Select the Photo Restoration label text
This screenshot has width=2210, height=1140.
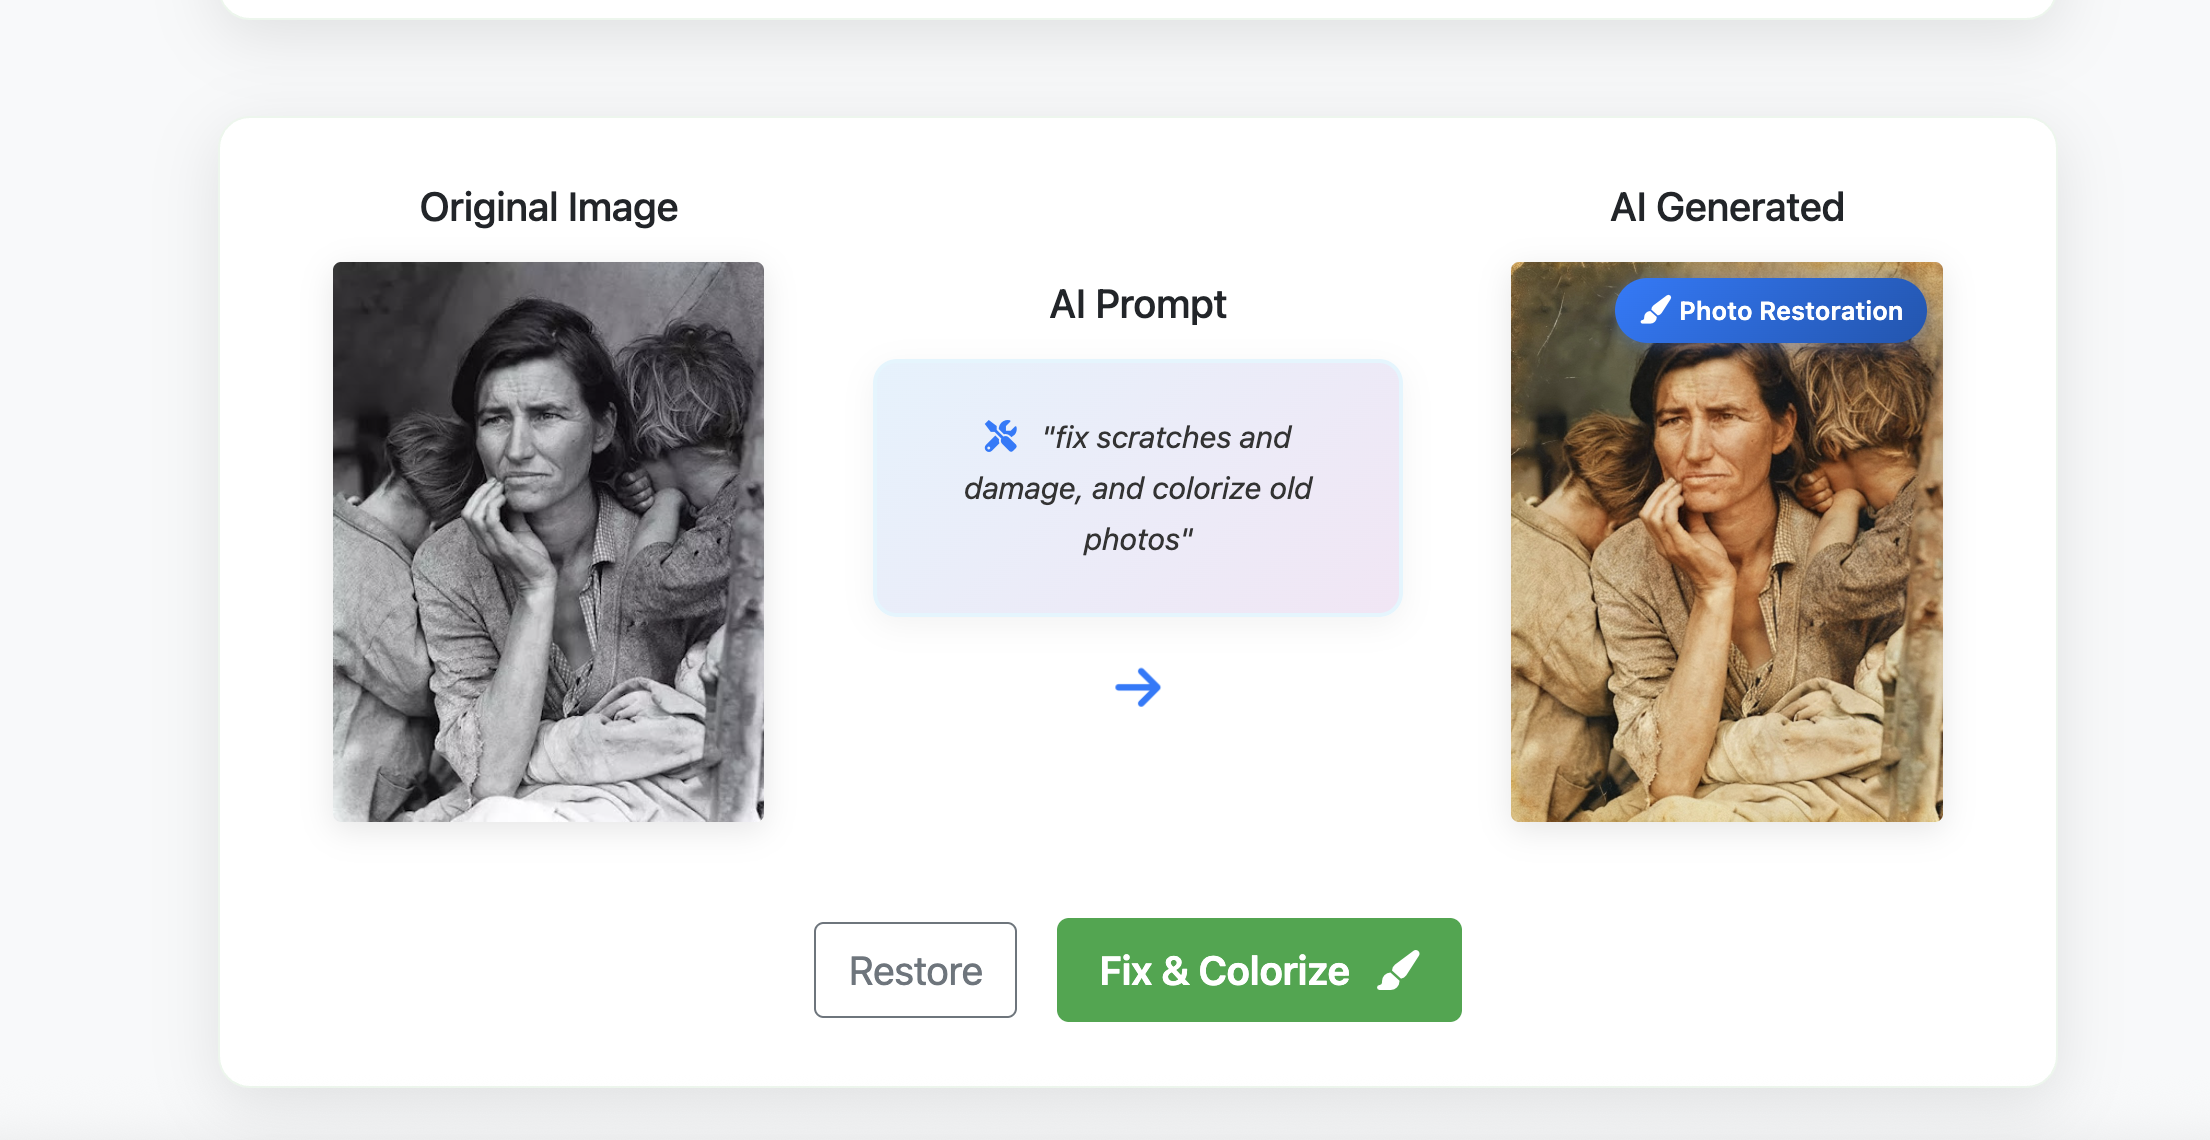coord(1789,311)
